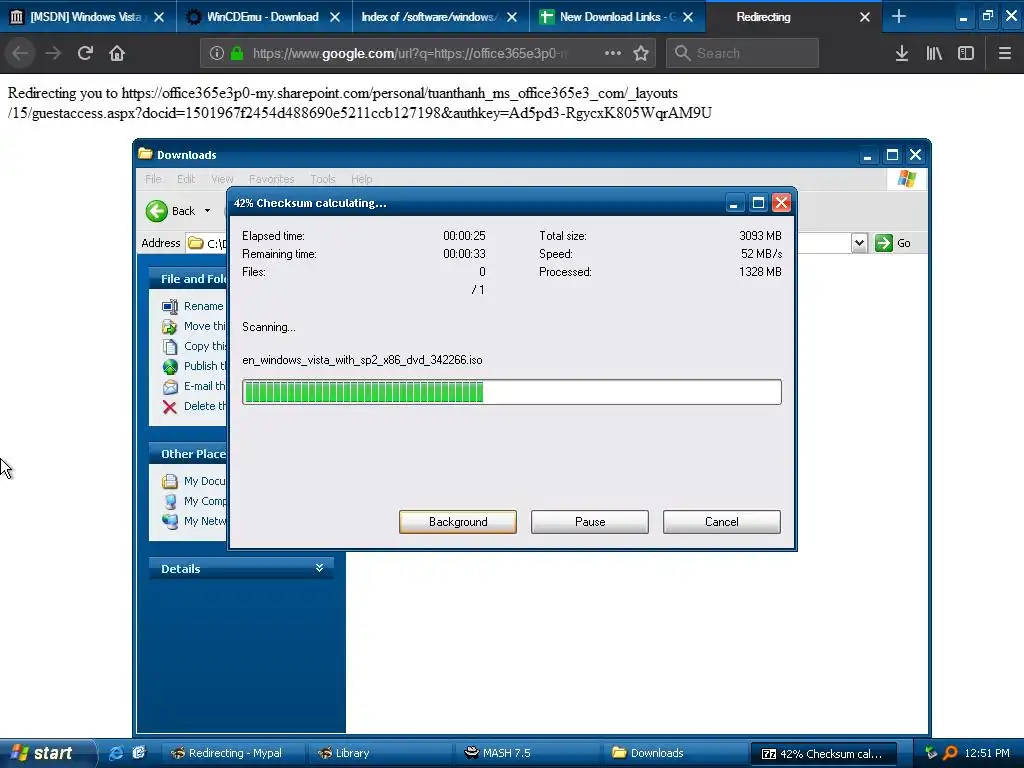Click the browser URL address field
This screenshot has width=1024, height=768.
coord(408,53)
